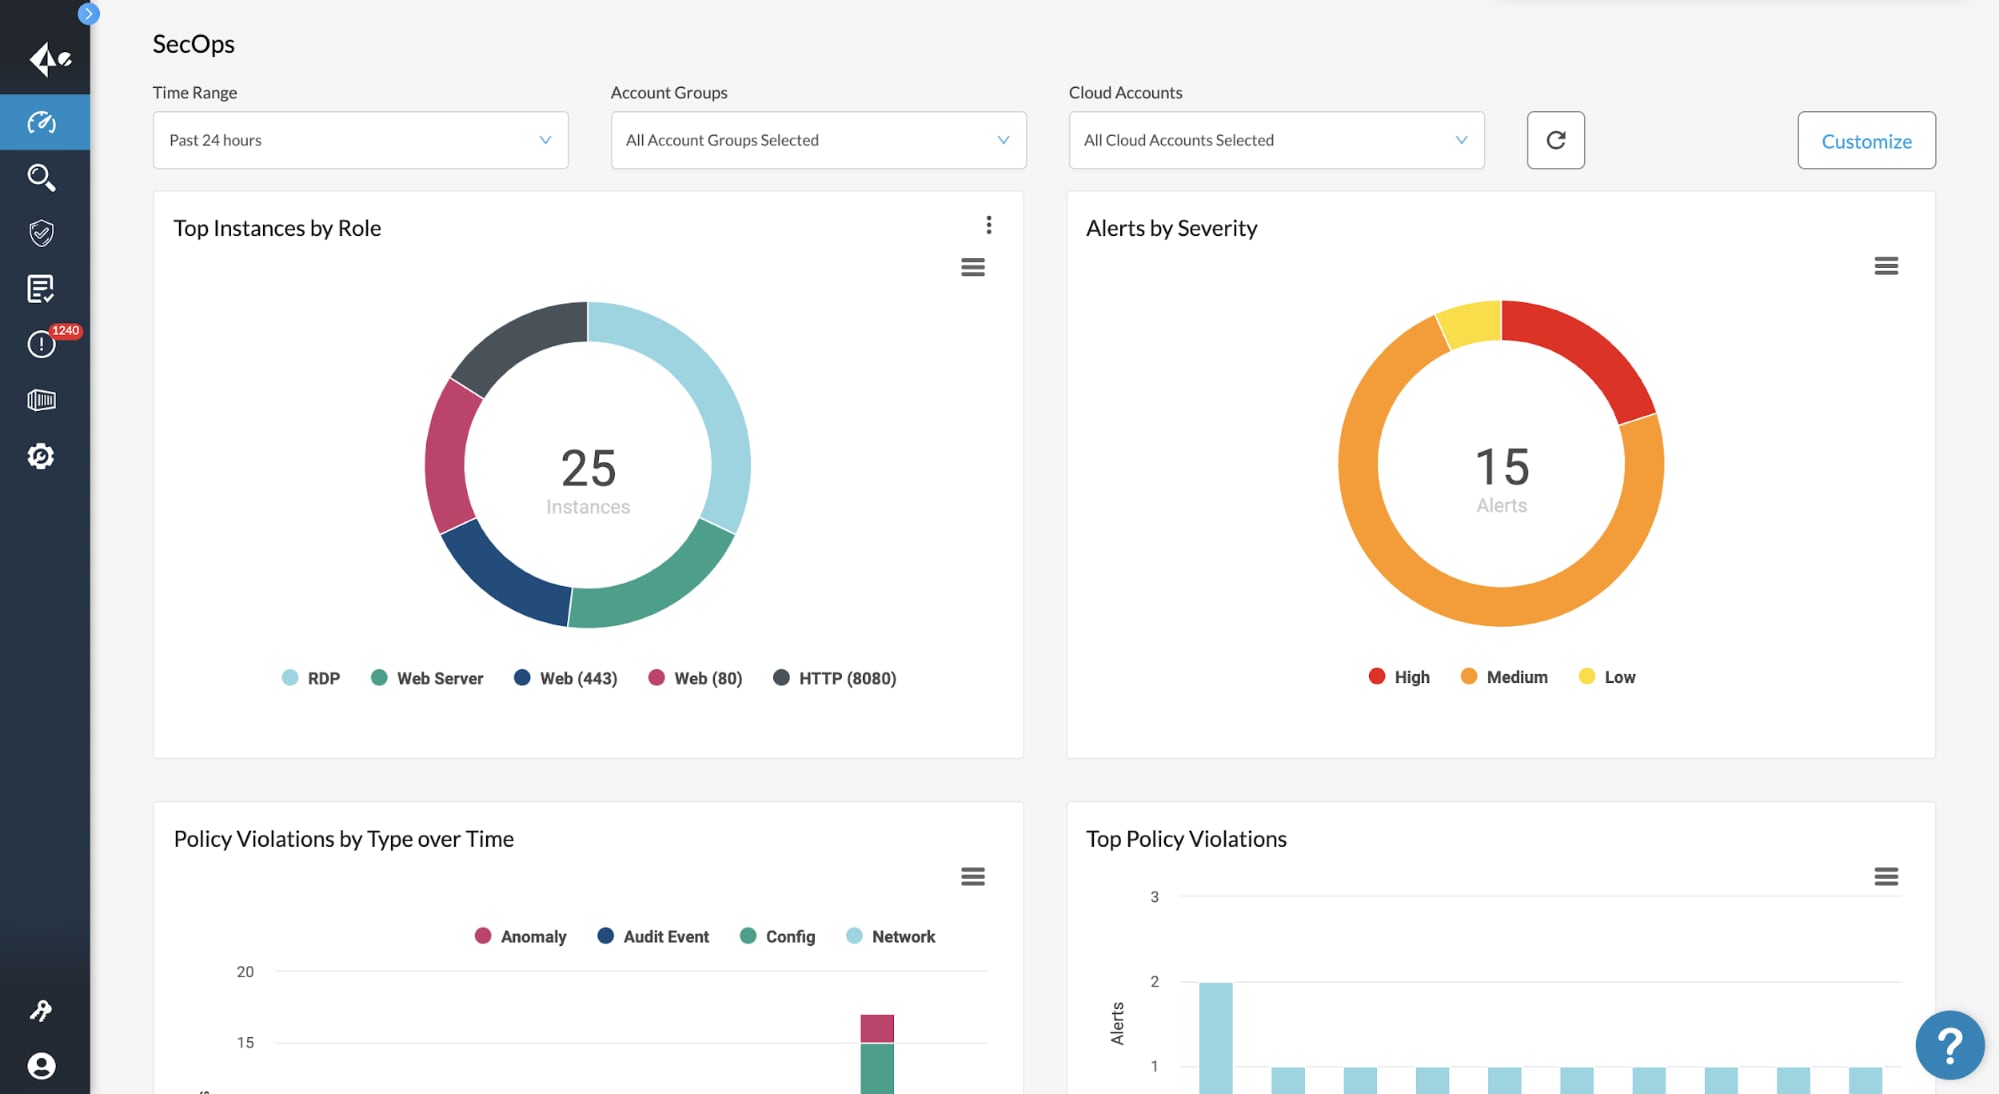Click the tallest bar in Top Policy Violations
This screenshot has width=1999, height=1094.
pyautogui.click(x=1215, y=1037)
